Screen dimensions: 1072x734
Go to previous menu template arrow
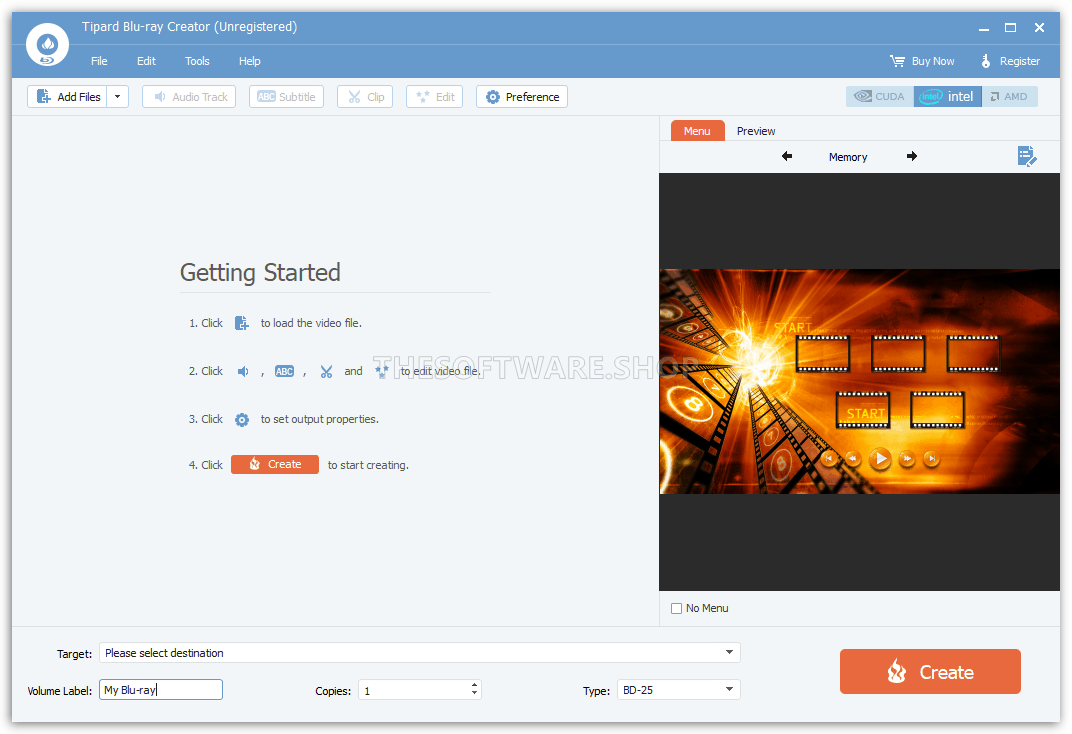(787, 157)
